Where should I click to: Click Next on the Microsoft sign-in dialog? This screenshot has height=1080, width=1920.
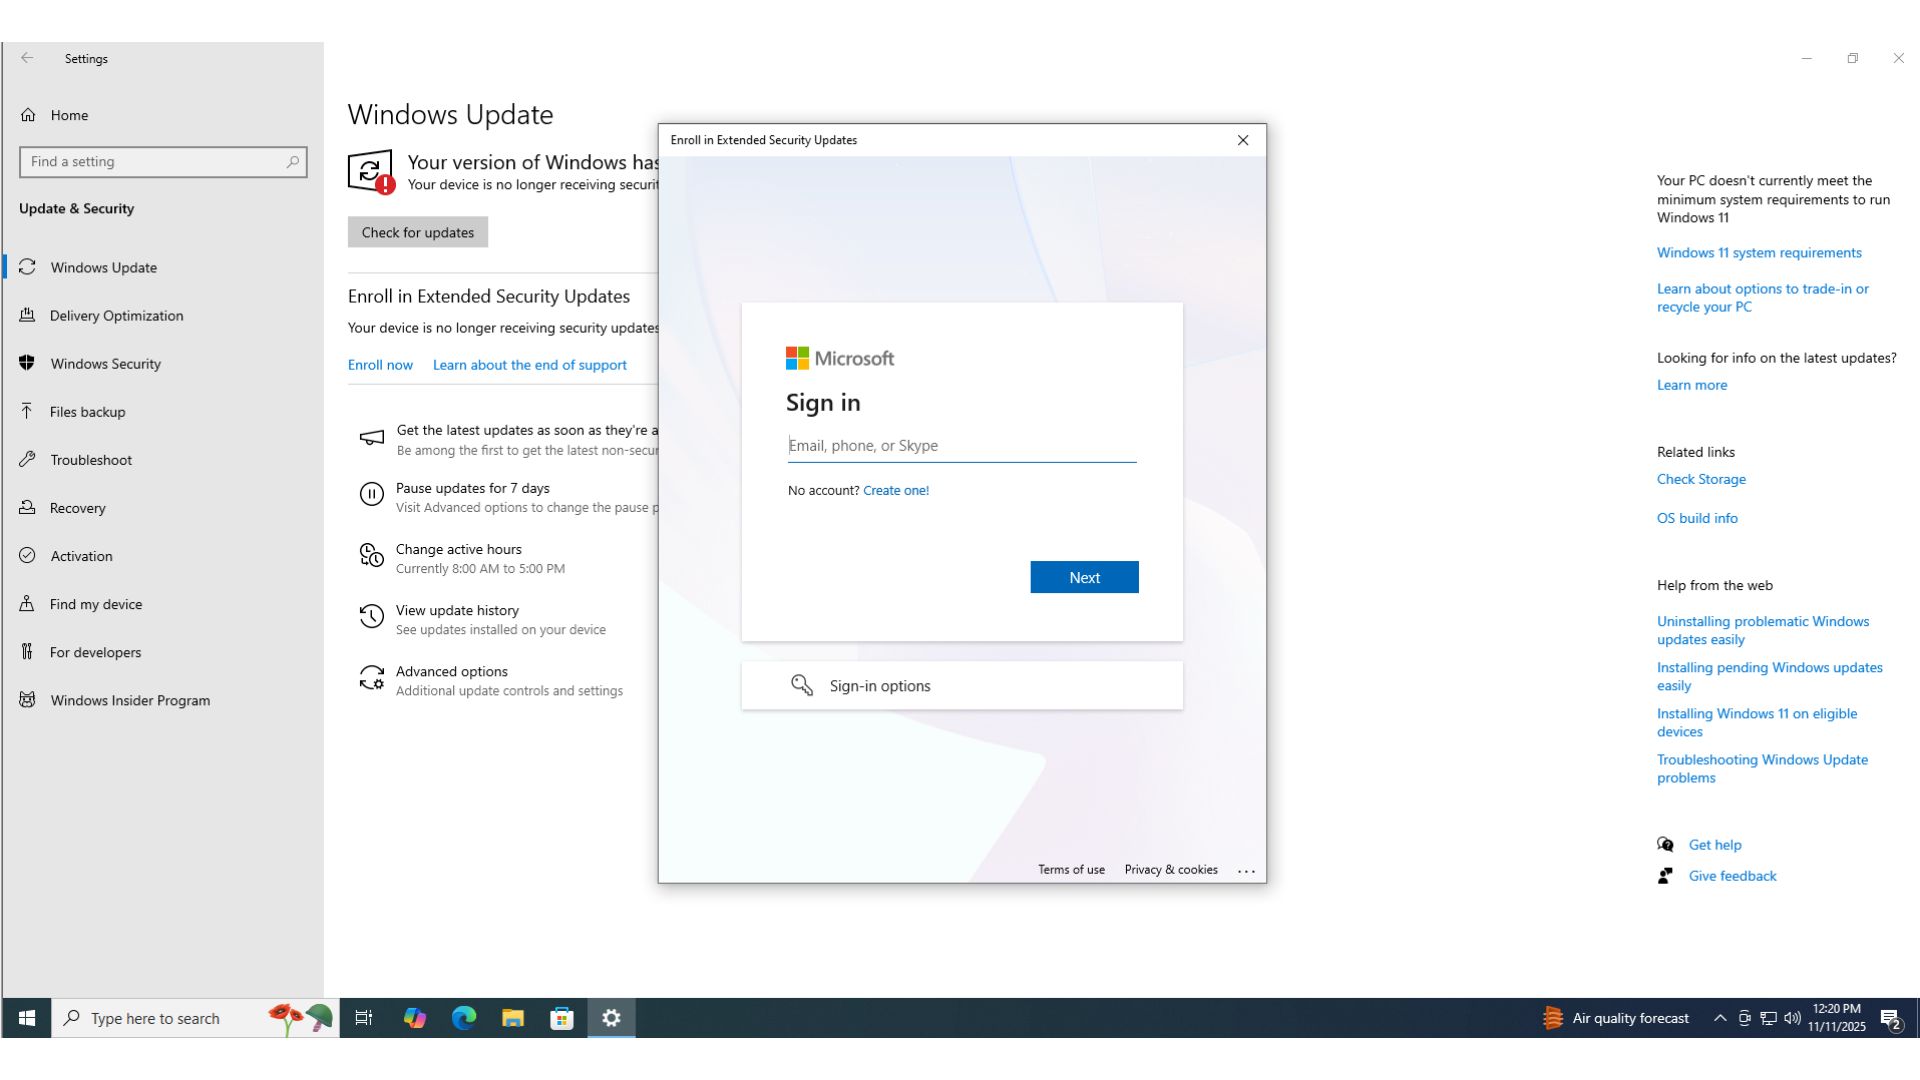(1084, 577)
